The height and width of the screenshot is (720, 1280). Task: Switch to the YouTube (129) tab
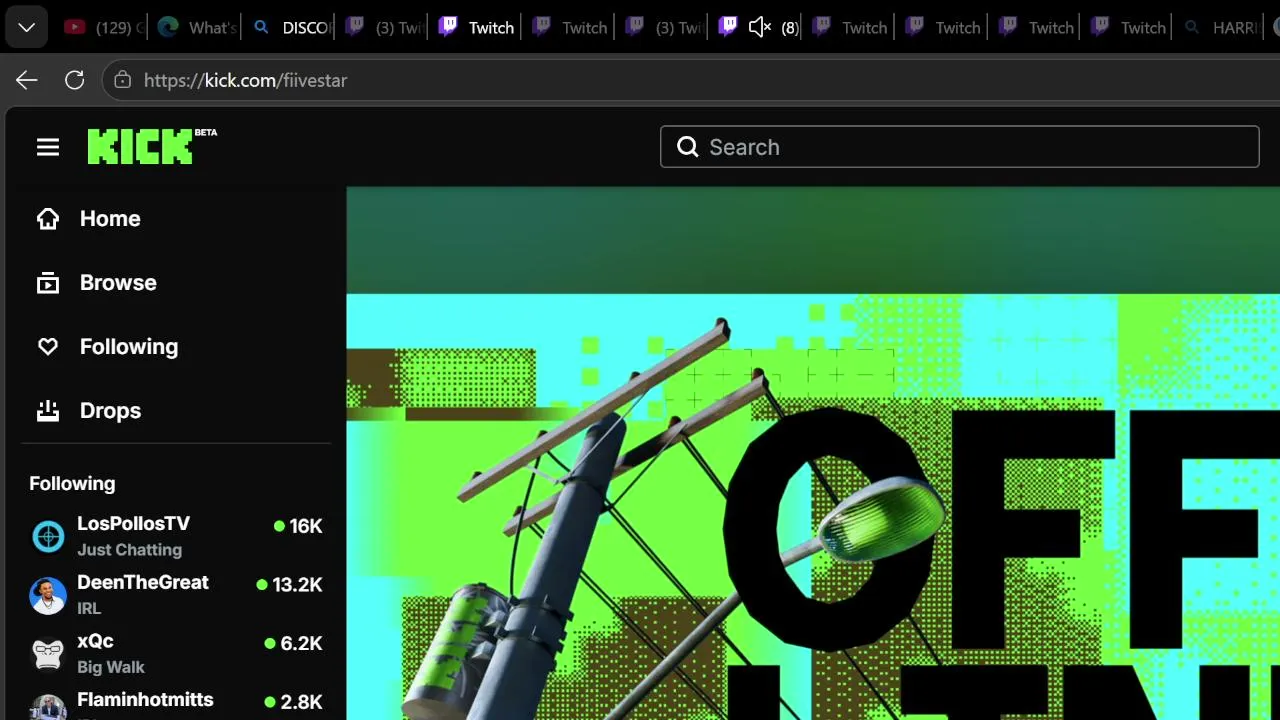point(103,27)
